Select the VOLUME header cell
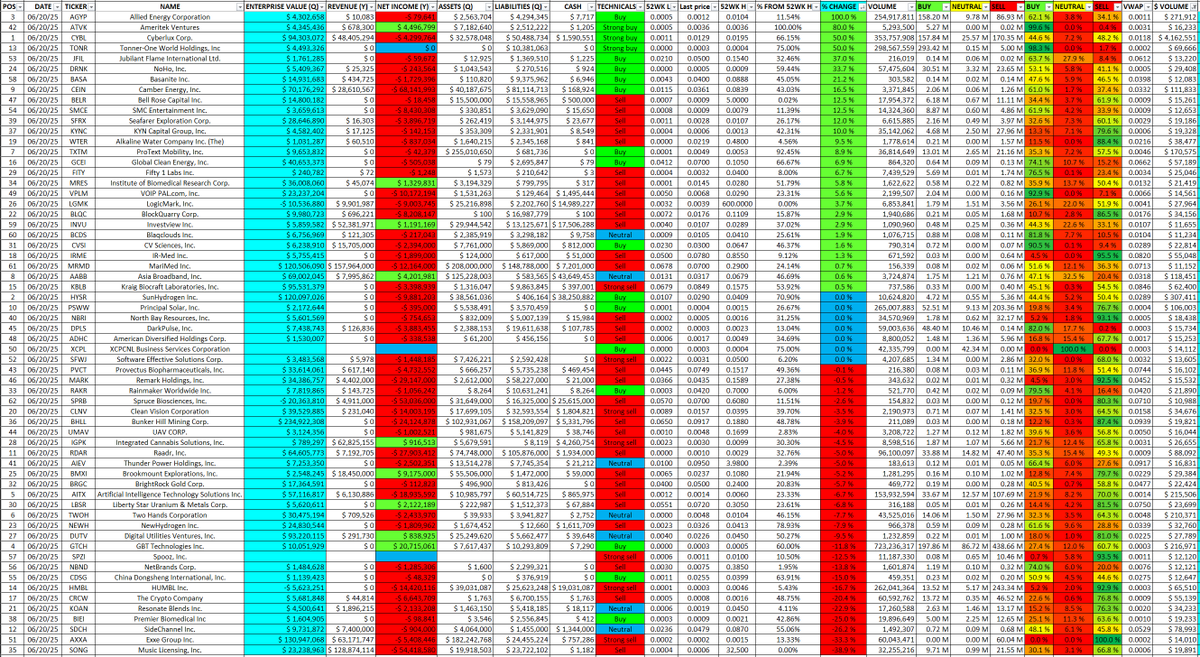1200x657 pixels. 891,6
